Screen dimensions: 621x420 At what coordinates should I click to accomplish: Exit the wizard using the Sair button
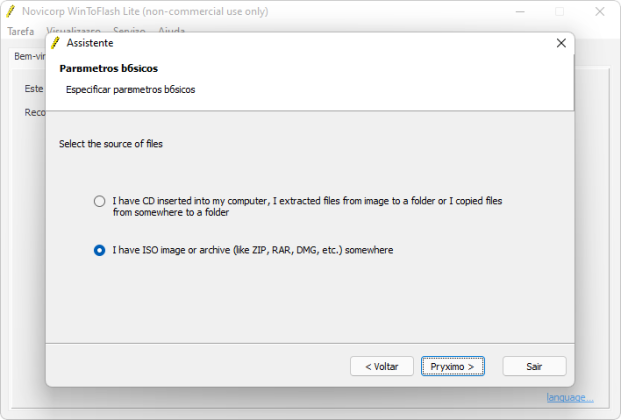tap(534, 367)
